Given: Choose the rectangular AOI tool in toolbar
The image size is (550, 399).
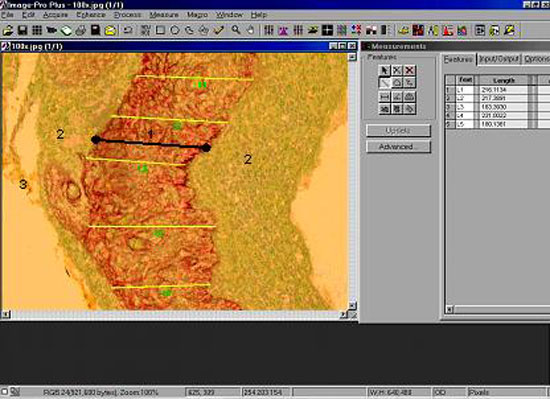Looking at the screenshot, I should [160, 31].
